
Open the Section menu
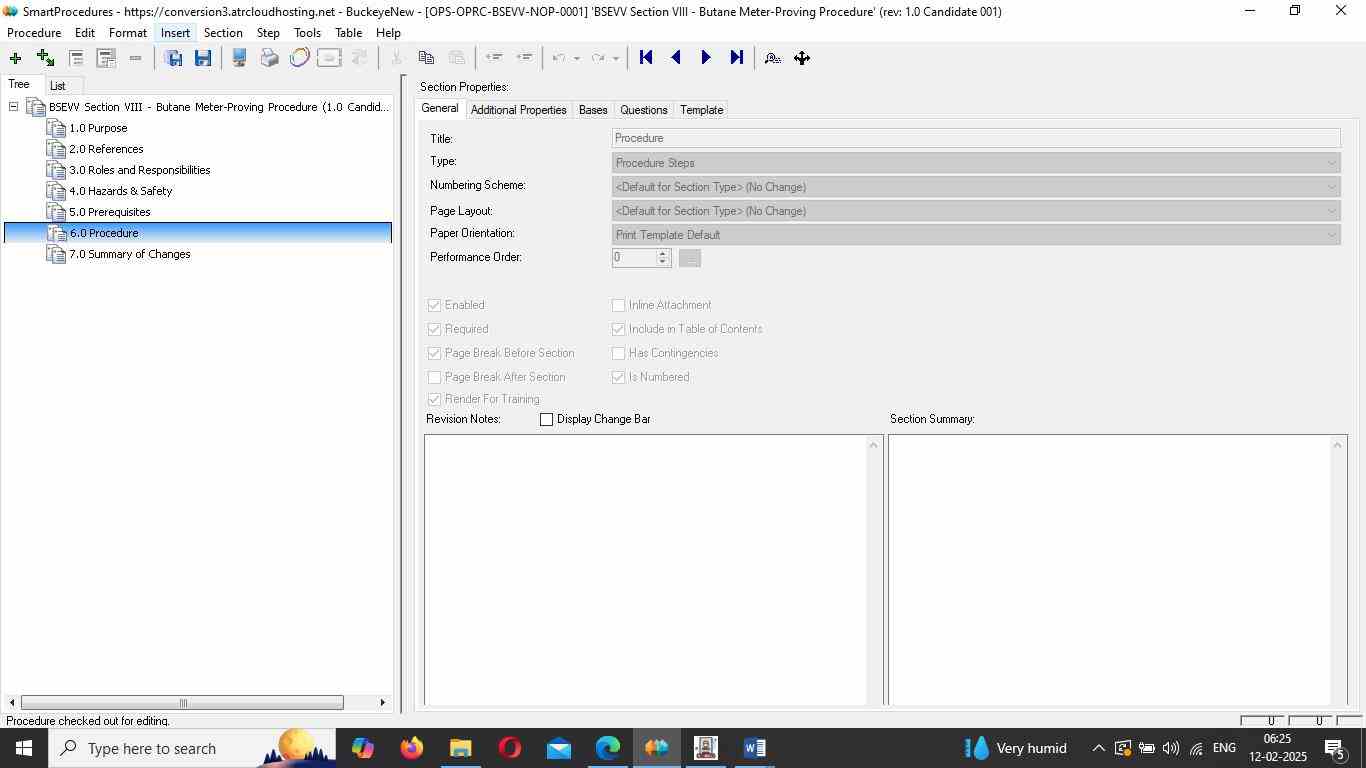(x=223, y=33)
